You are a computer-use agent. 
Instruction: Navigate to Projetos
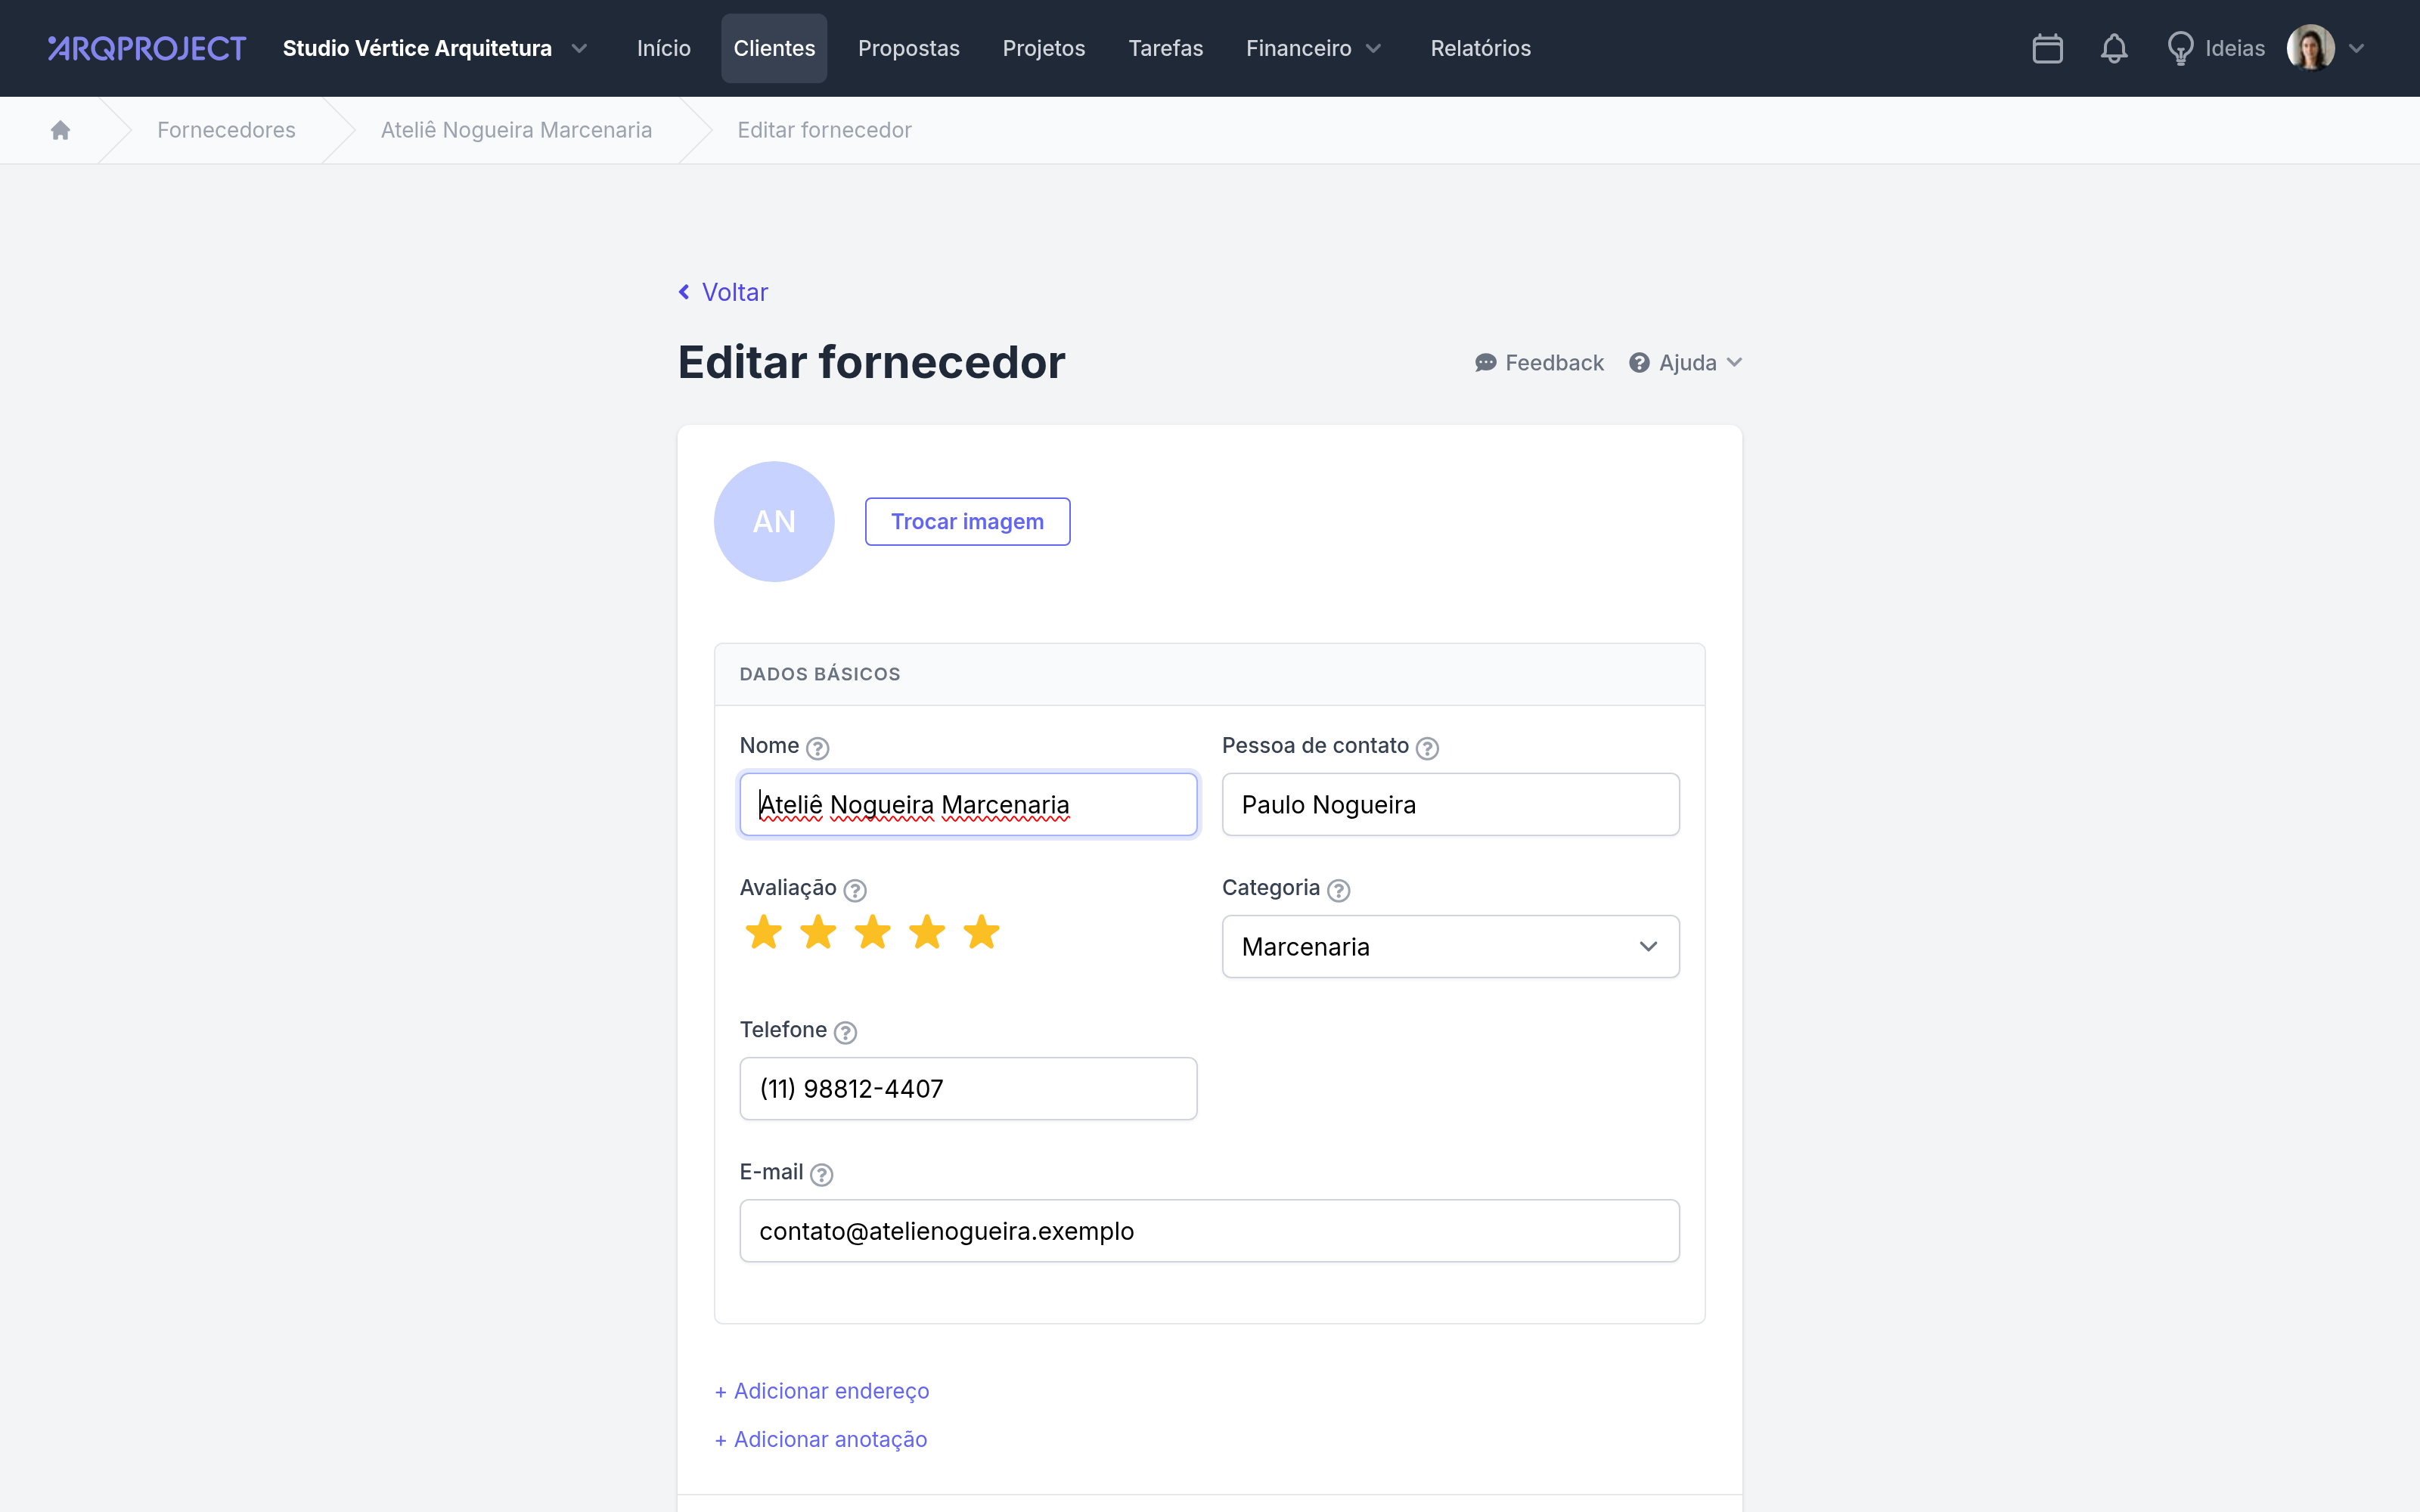(x=1044, y=48)
